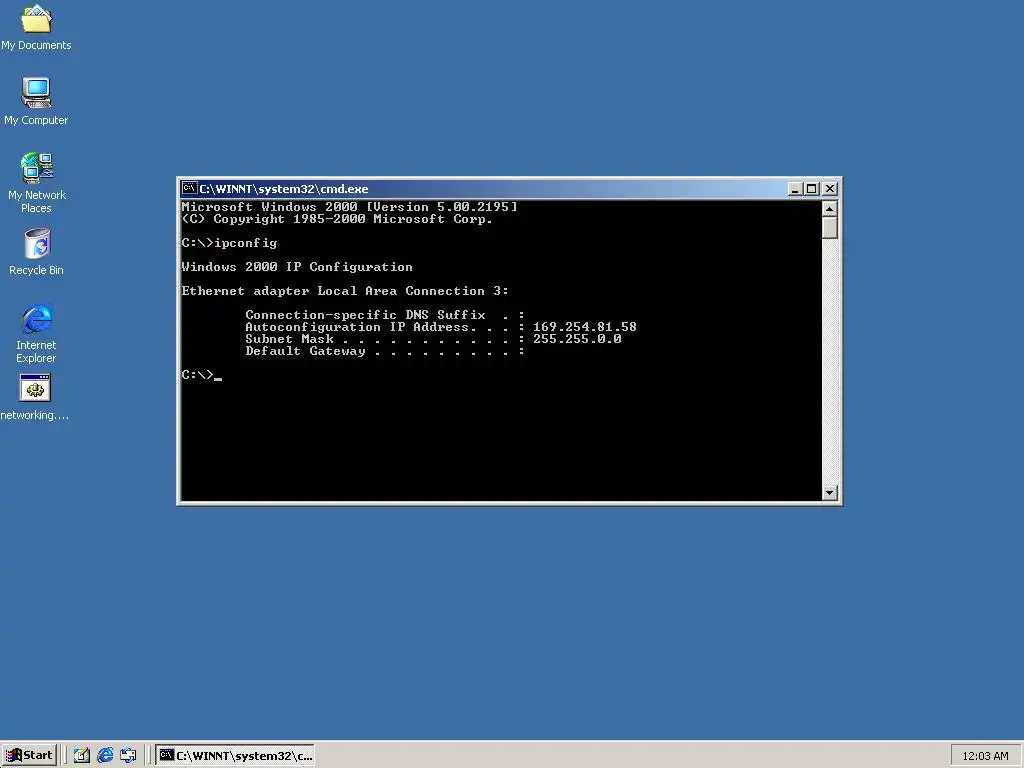
Task: Click the 'ipconfig' command text
Action: click(x=246, y=243)
